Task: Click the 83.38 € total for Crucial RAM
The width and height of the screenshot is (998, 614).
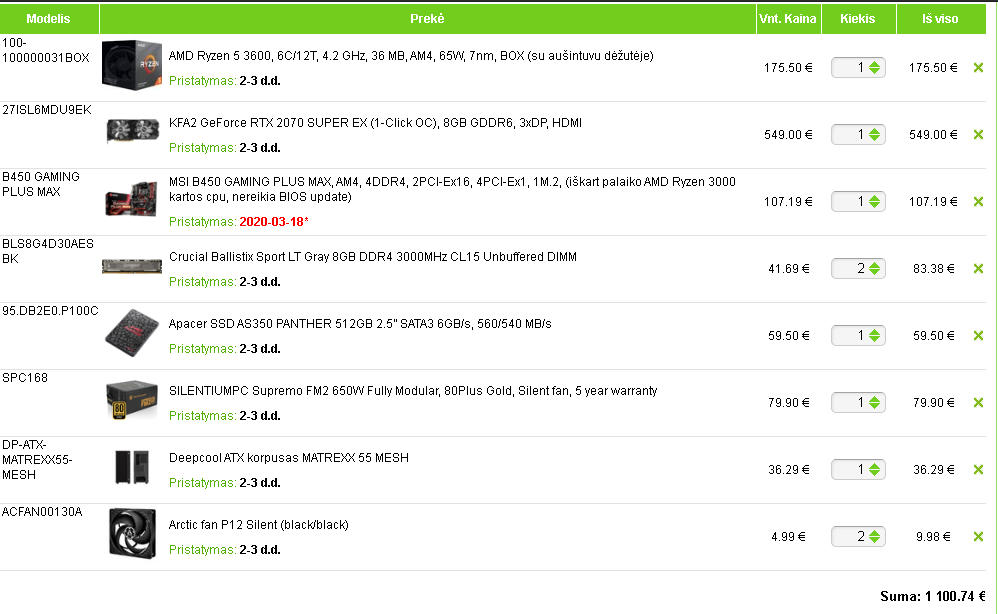Action: (934, 269)
